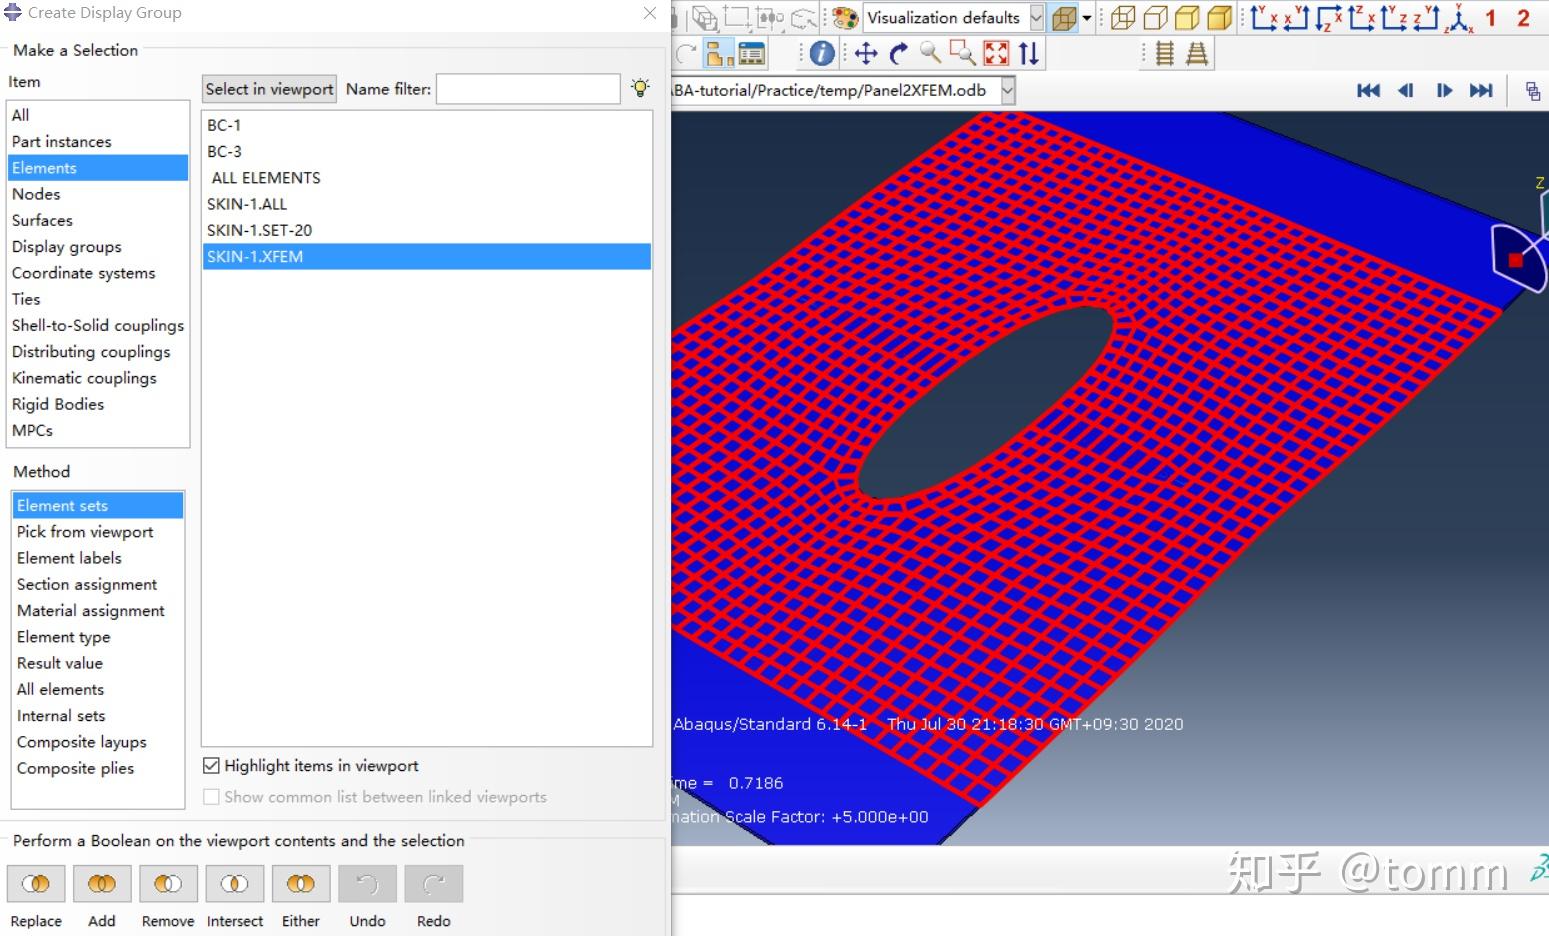This screenshot has height=936, width=1549.
Task: Open the Color Code dialog palette icon
Action: [x=841, y=17]
